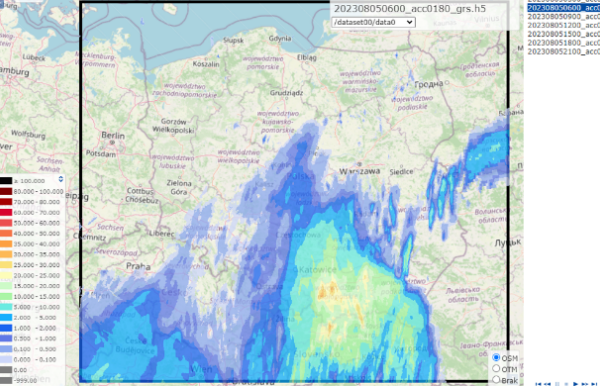Choose the 202308051500 file entry
The image size is (600, 386).
tap(564, 34)
